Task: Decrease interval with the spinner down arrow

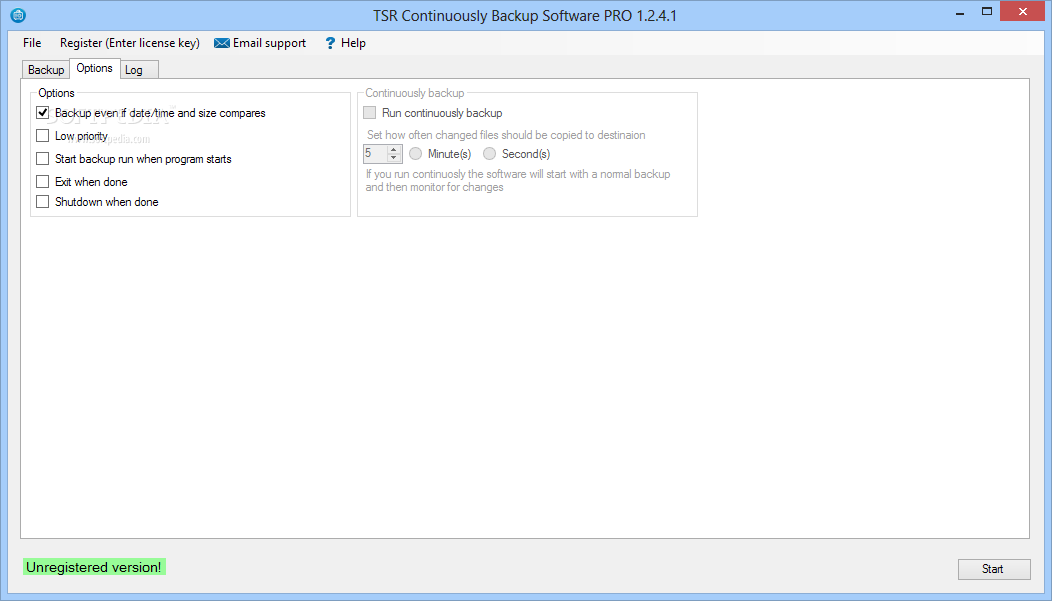Action: pyautogui.click(x=394, y=158)
